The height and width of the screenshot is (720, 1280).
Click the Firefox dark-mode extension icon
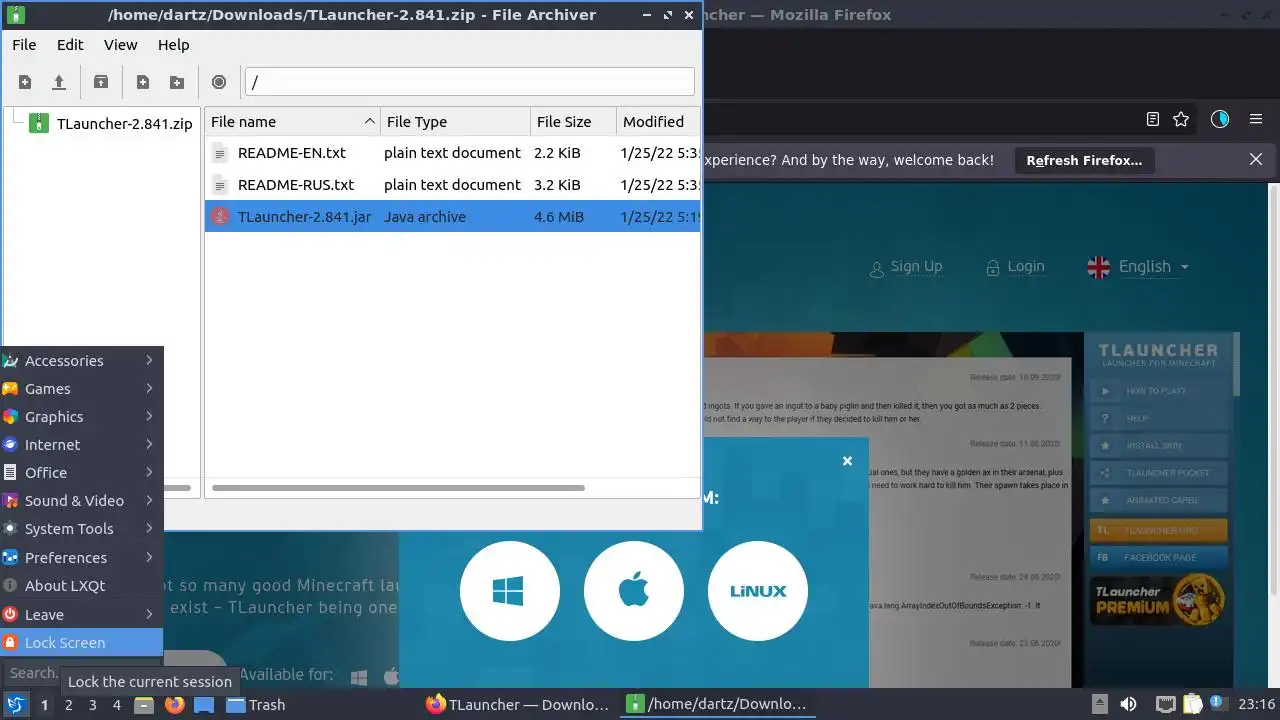[1220, 119]
